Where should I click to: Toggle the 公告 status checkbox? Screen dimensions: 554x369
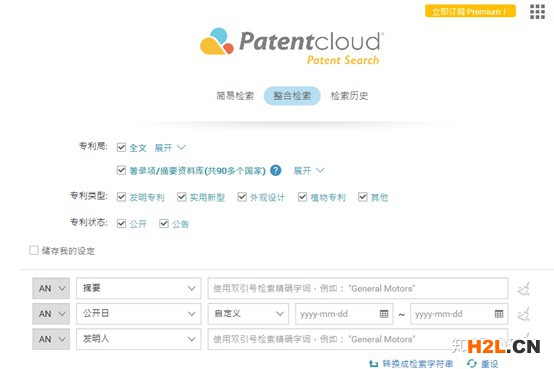(164, 223)
